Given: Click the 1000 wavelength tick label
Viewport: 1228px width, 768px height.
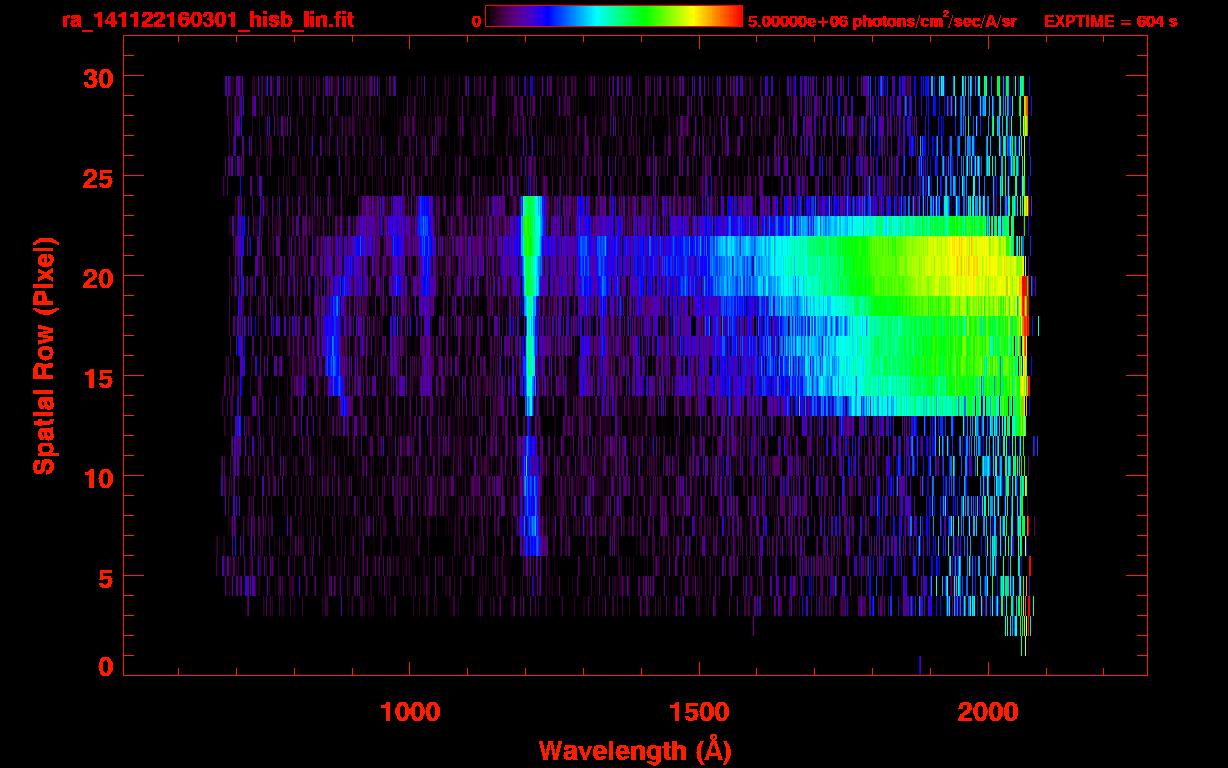Looking at the screenshot, I should (x=410, y=711).
